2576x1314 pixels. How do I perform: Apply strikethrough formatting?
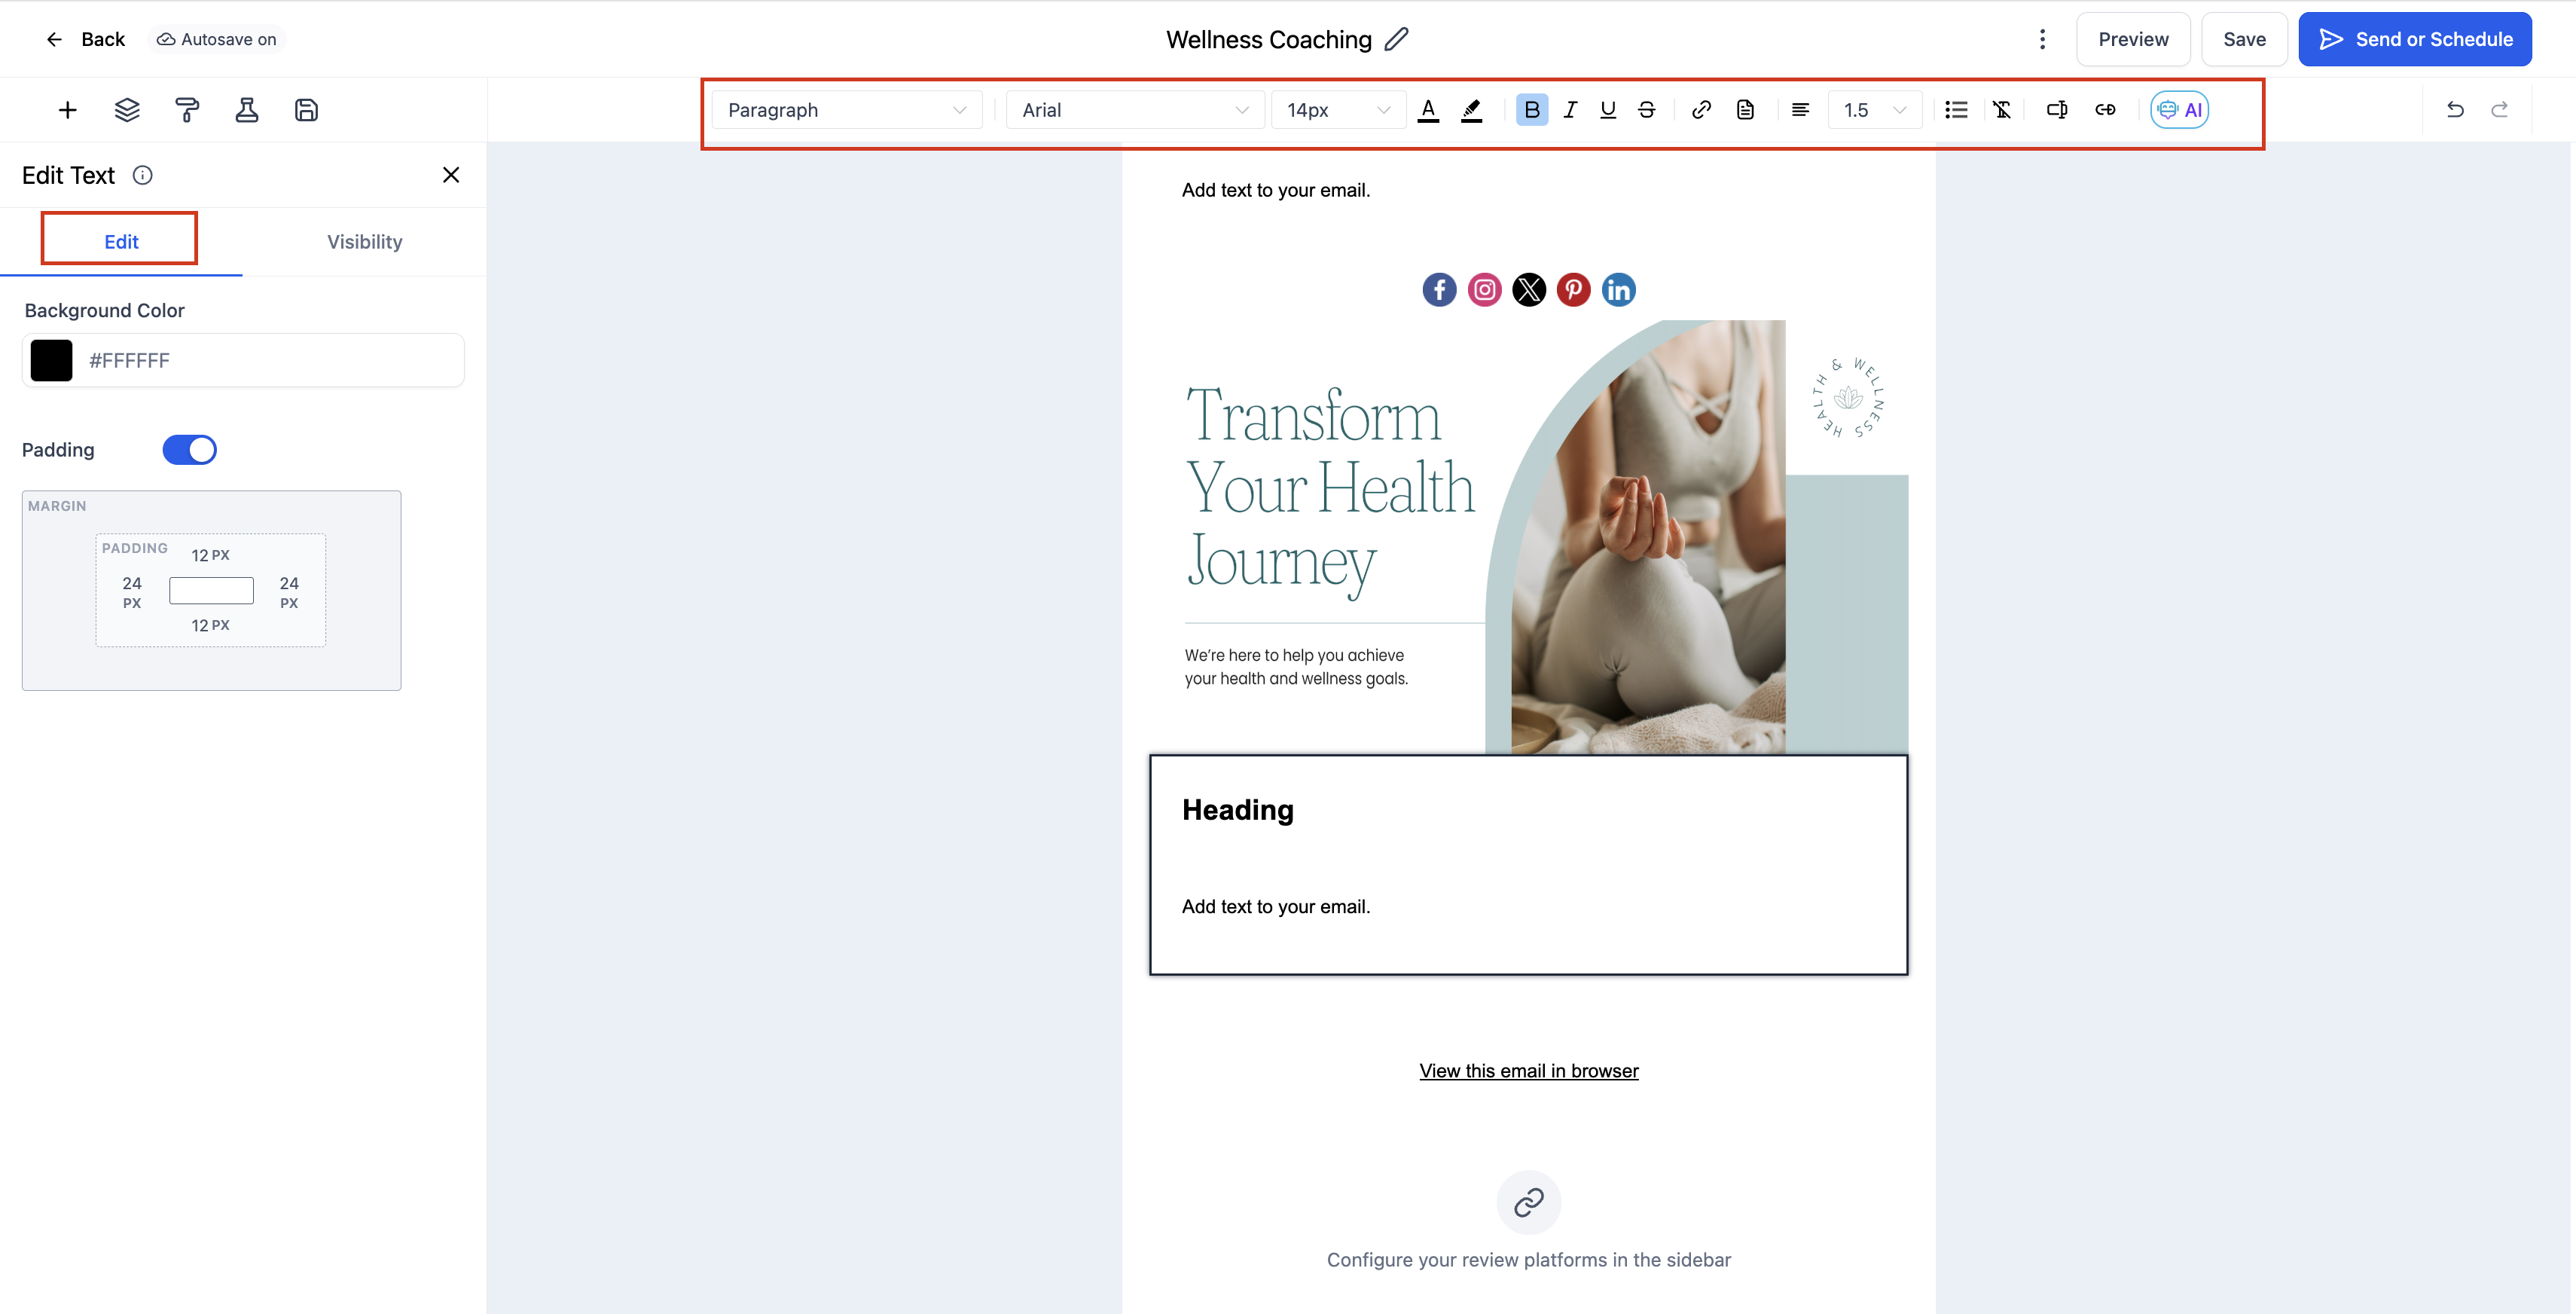click(1647, 110)
